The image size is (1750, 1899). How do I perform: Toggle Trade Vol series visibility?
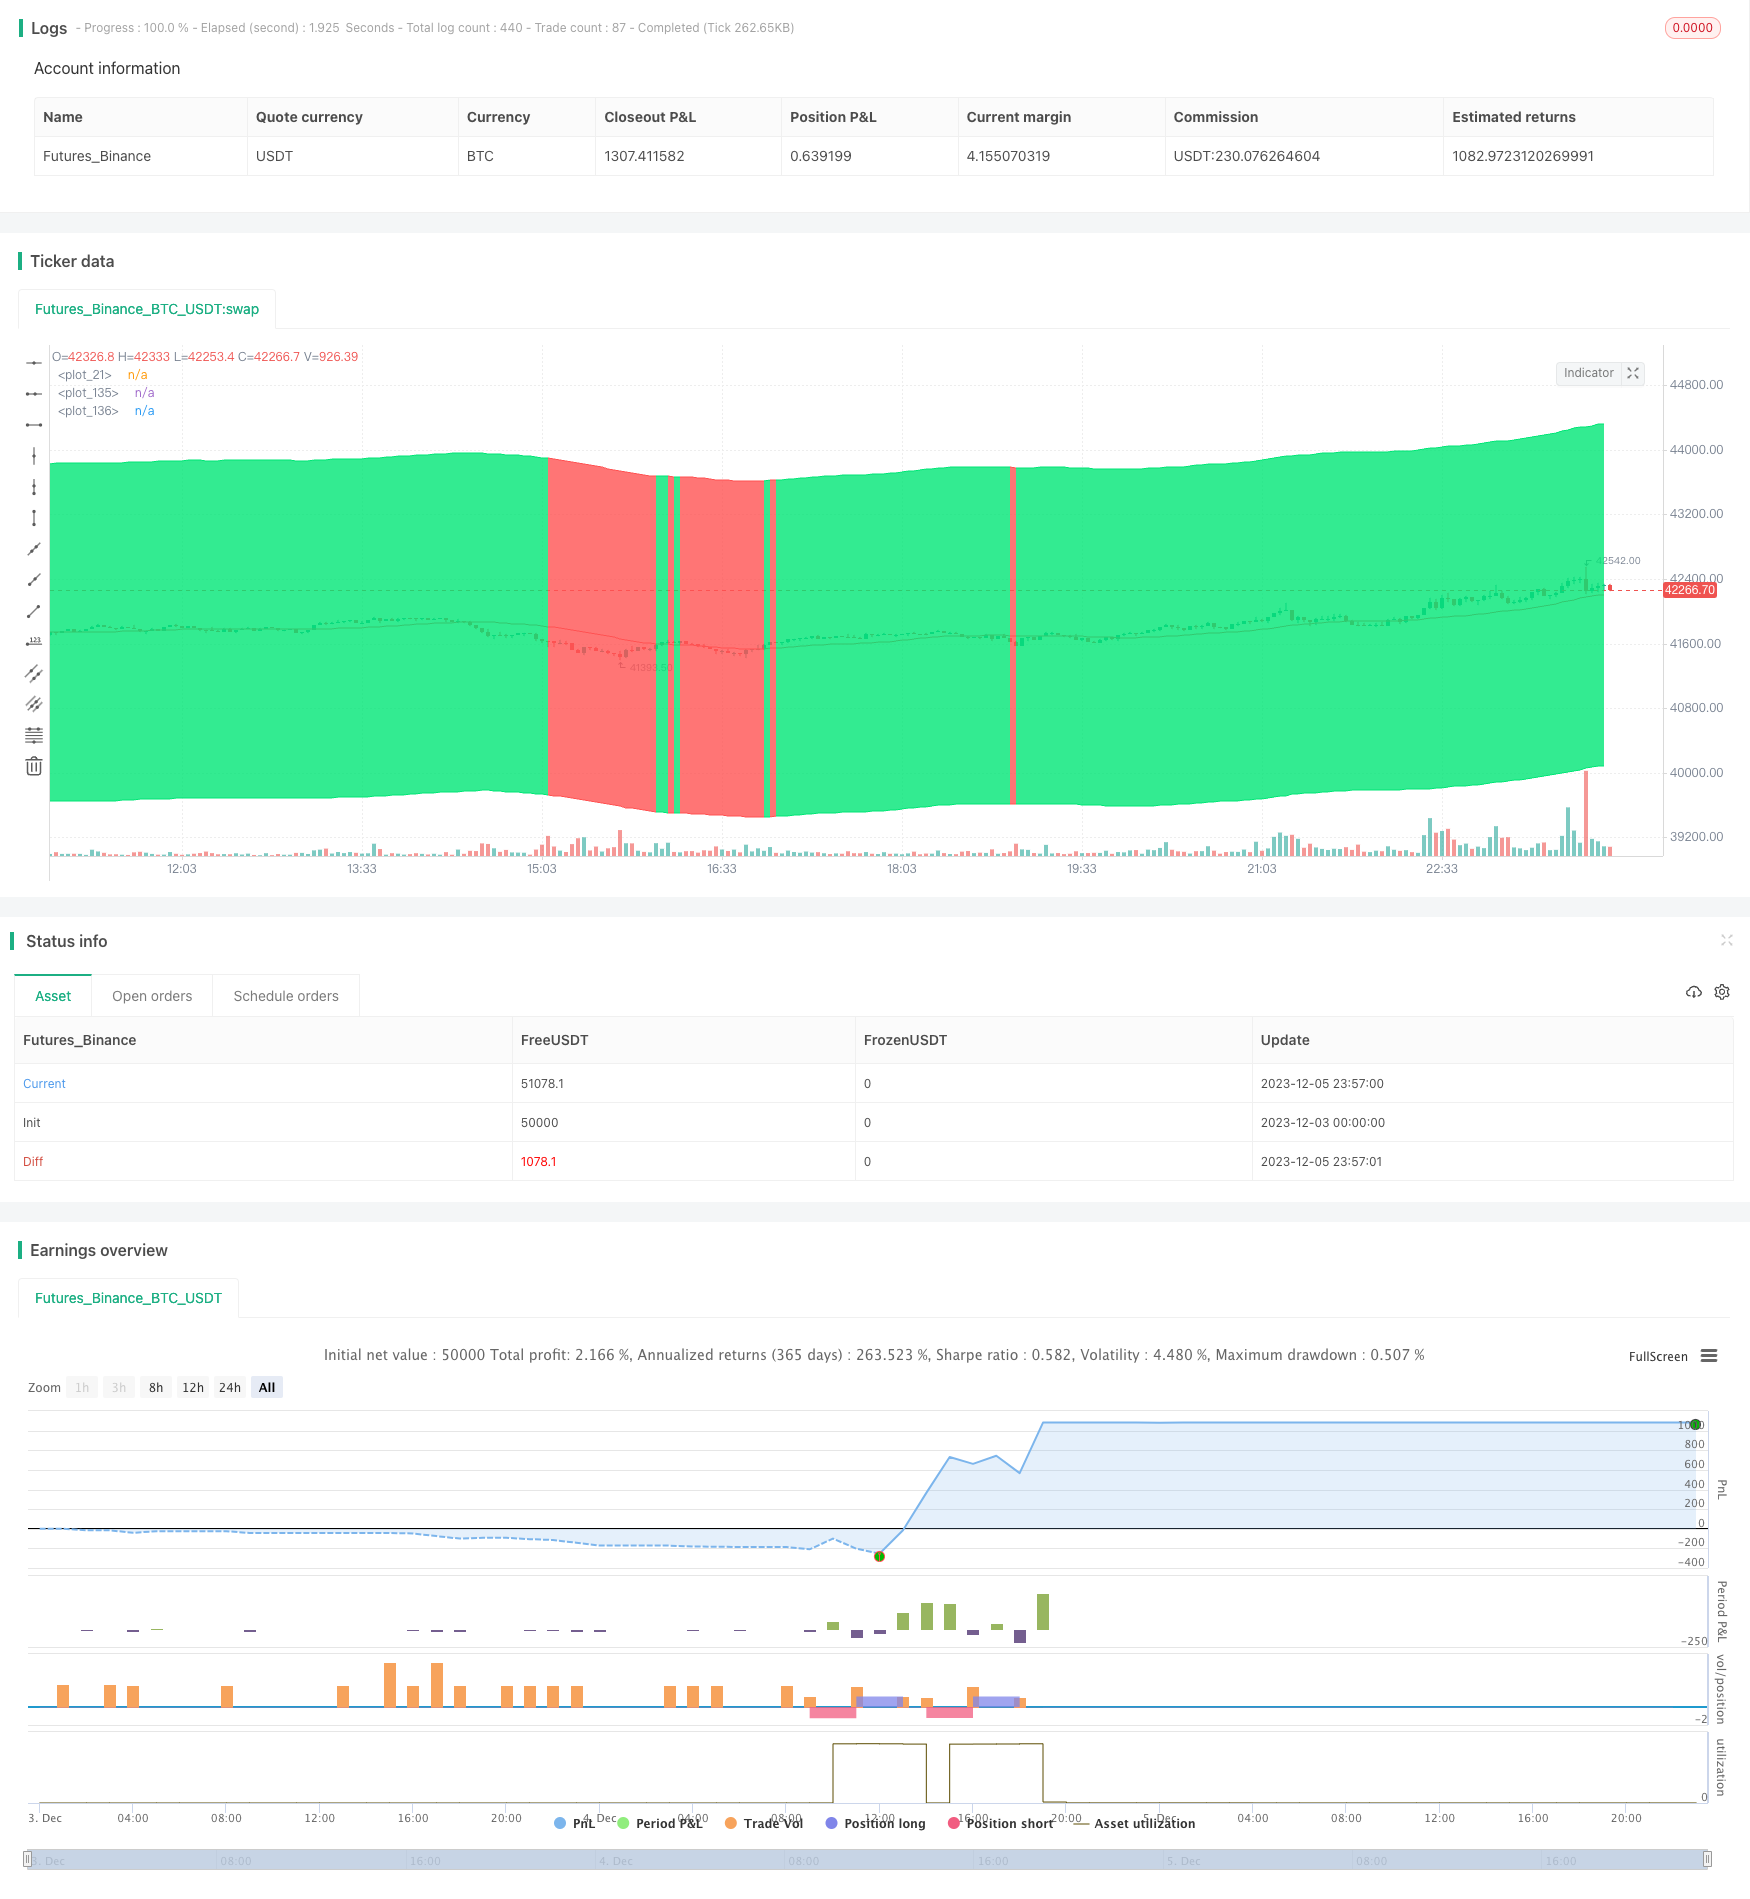pos(764,1823)
